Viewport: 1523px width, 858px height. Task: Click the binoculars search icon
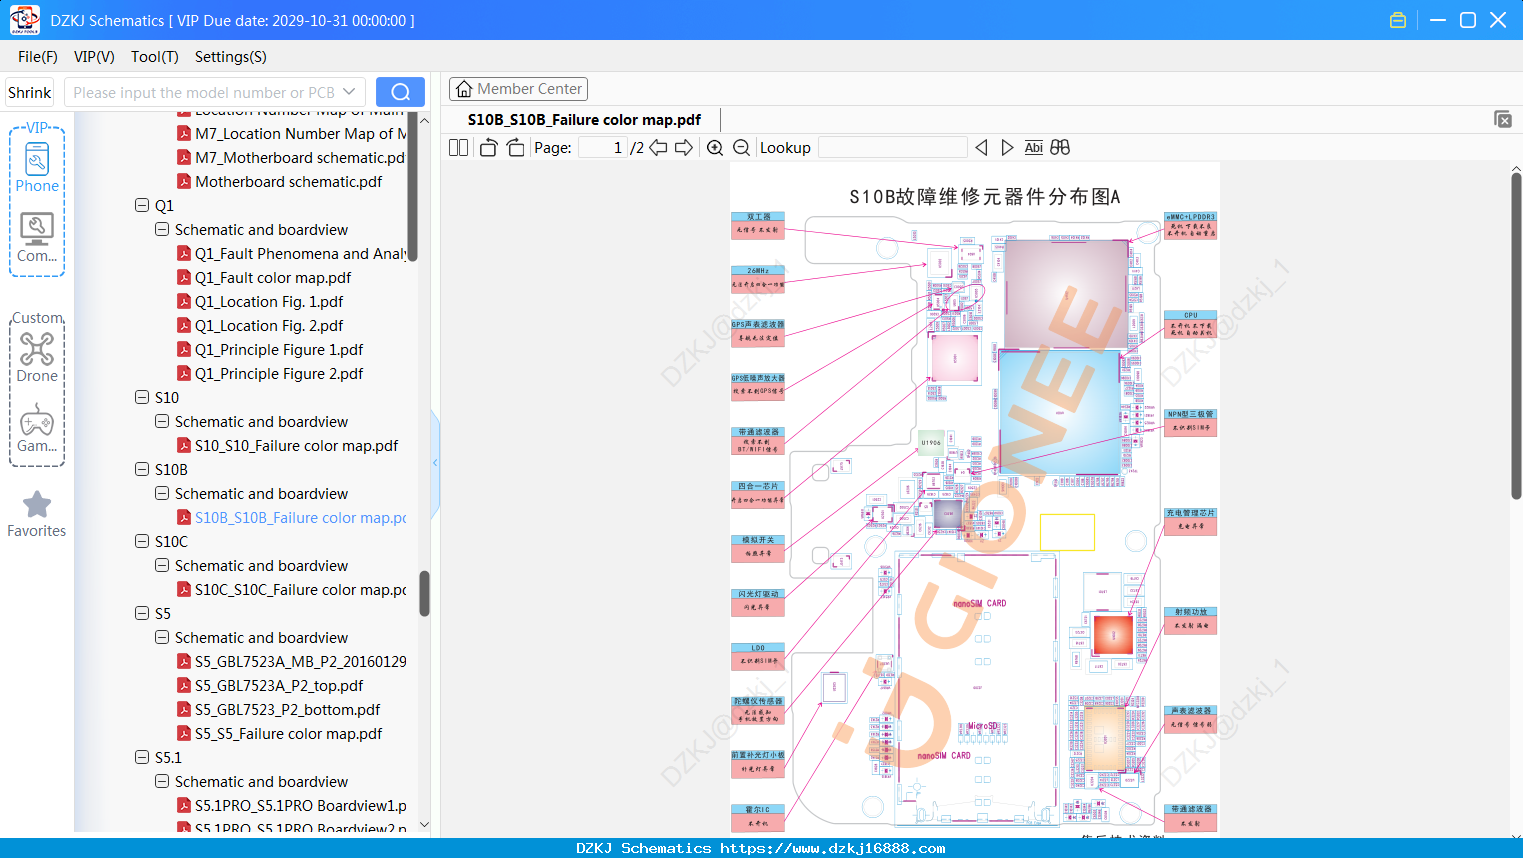(x=1060, y=148)
